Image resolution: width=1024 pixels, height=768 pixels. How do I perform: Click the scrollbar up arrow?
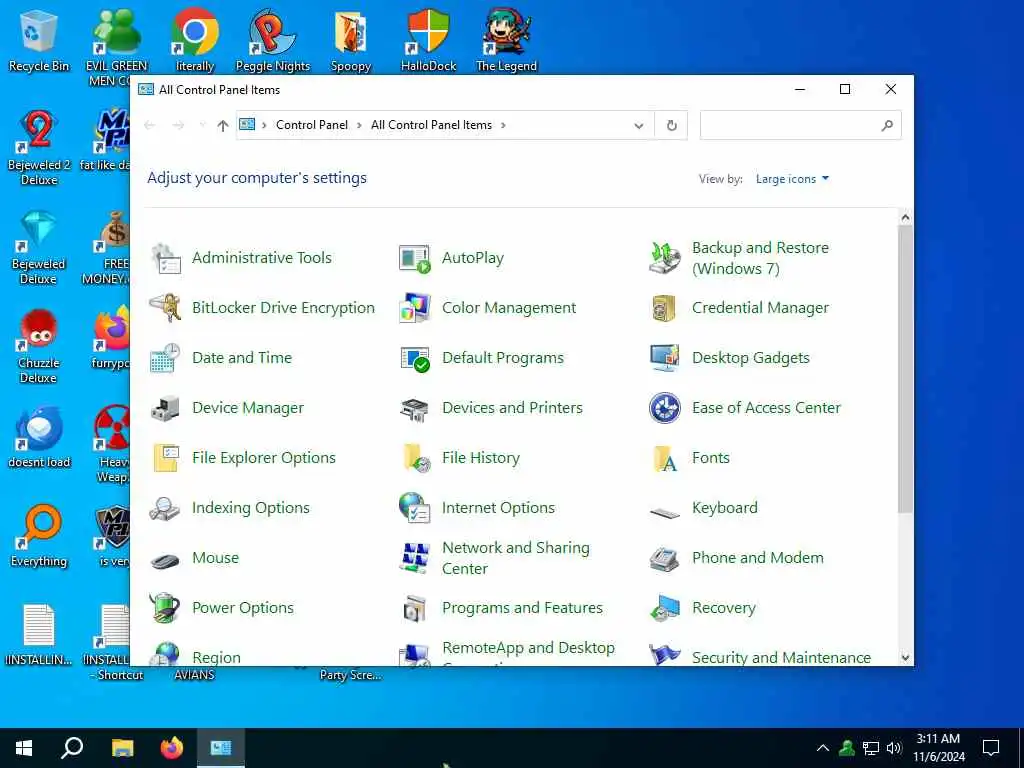coord(905,217)
